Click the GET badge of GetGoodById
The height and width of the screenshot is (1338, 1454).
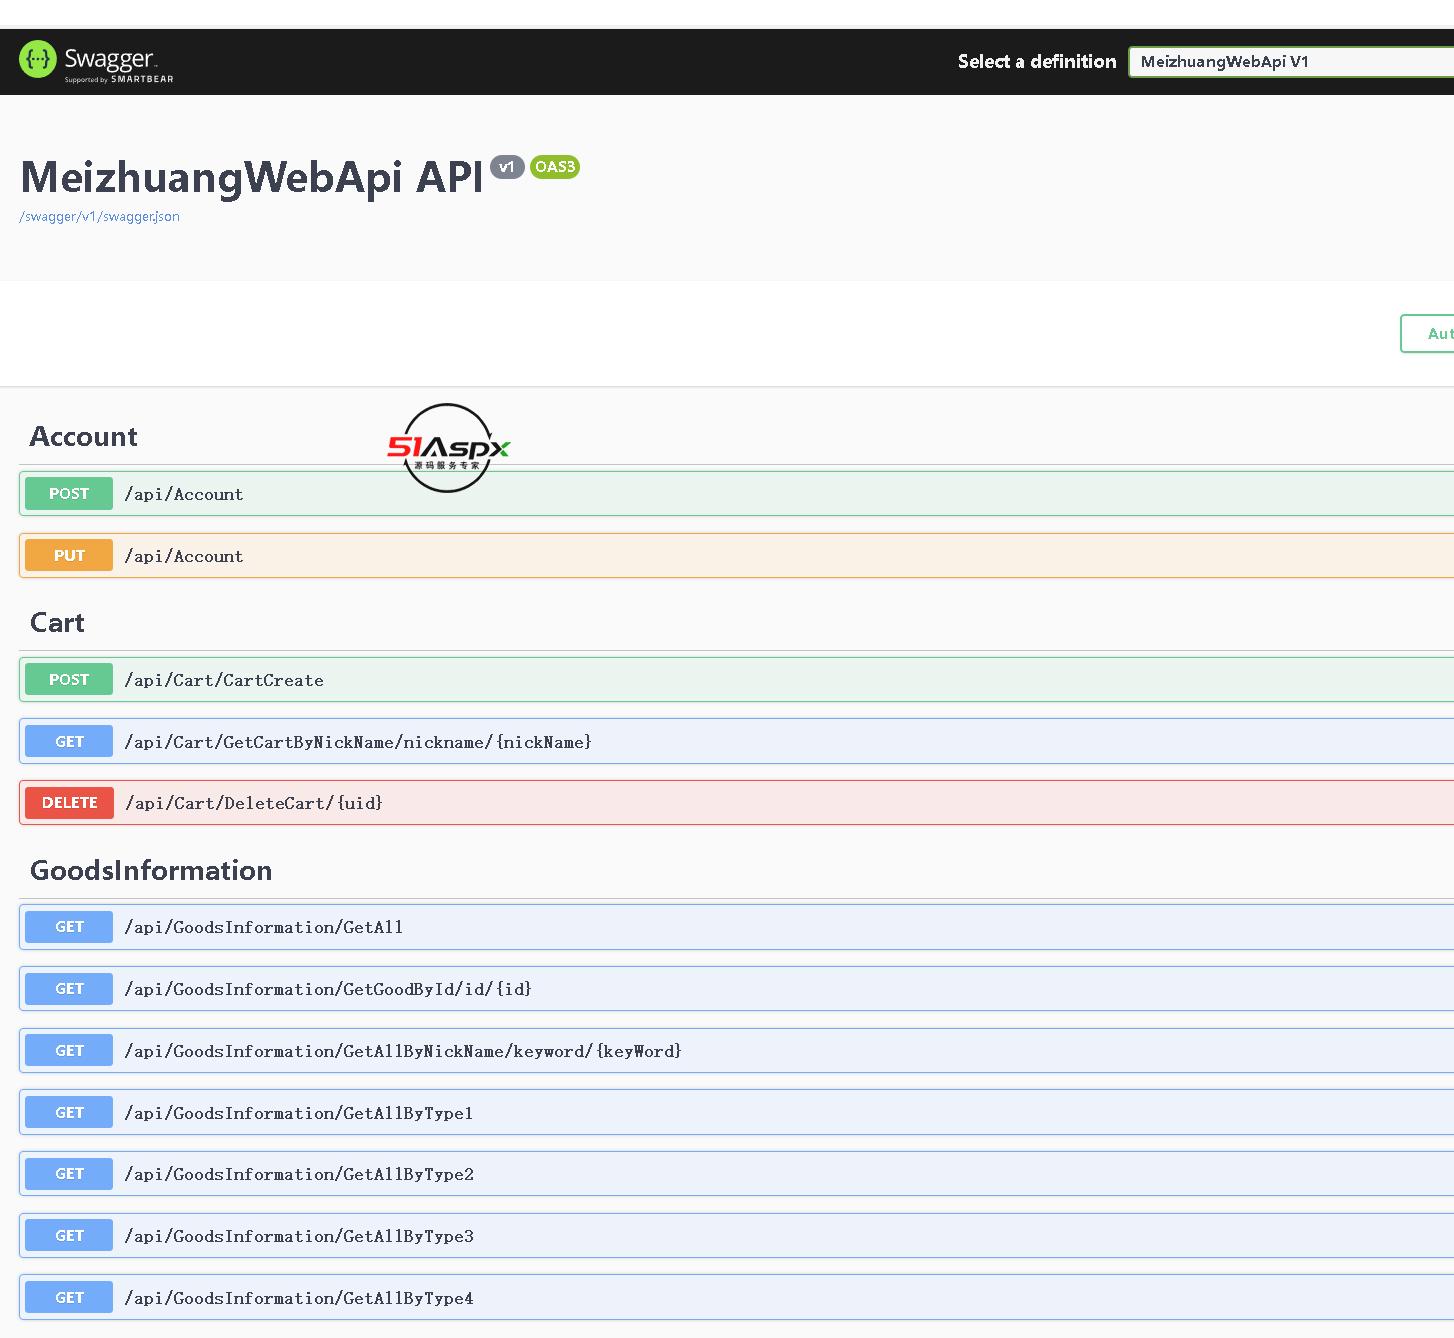point(69,989)
